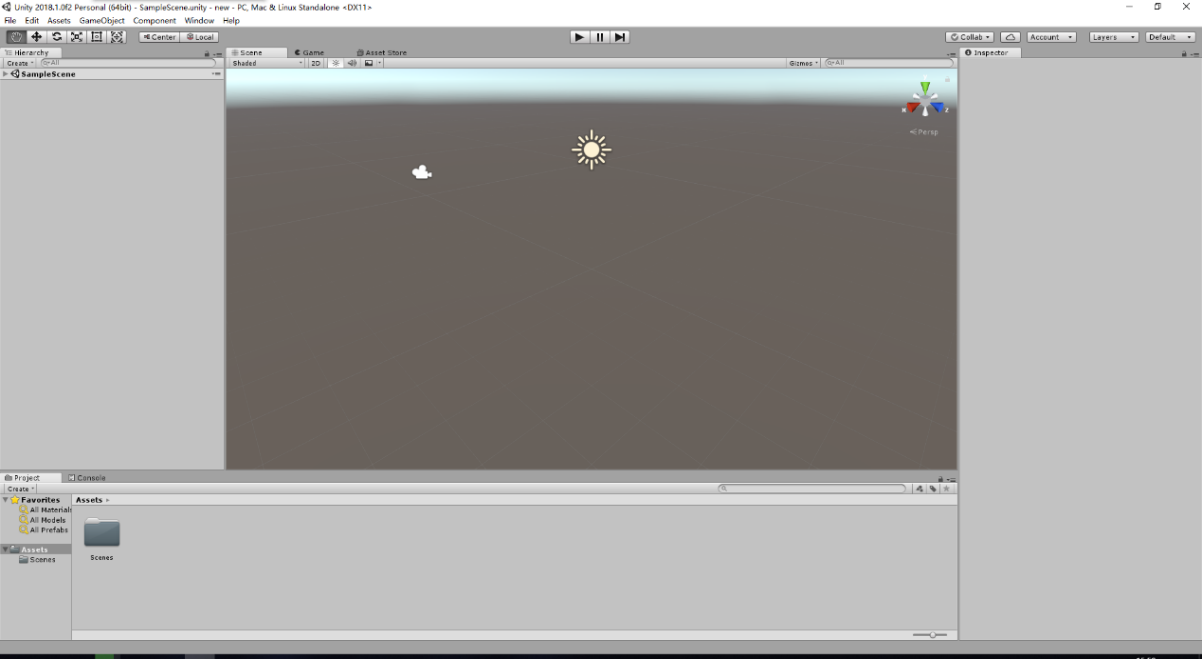Select the Hand tool
This screenshot has height=659, width=1202.
(x=16, y=37)
